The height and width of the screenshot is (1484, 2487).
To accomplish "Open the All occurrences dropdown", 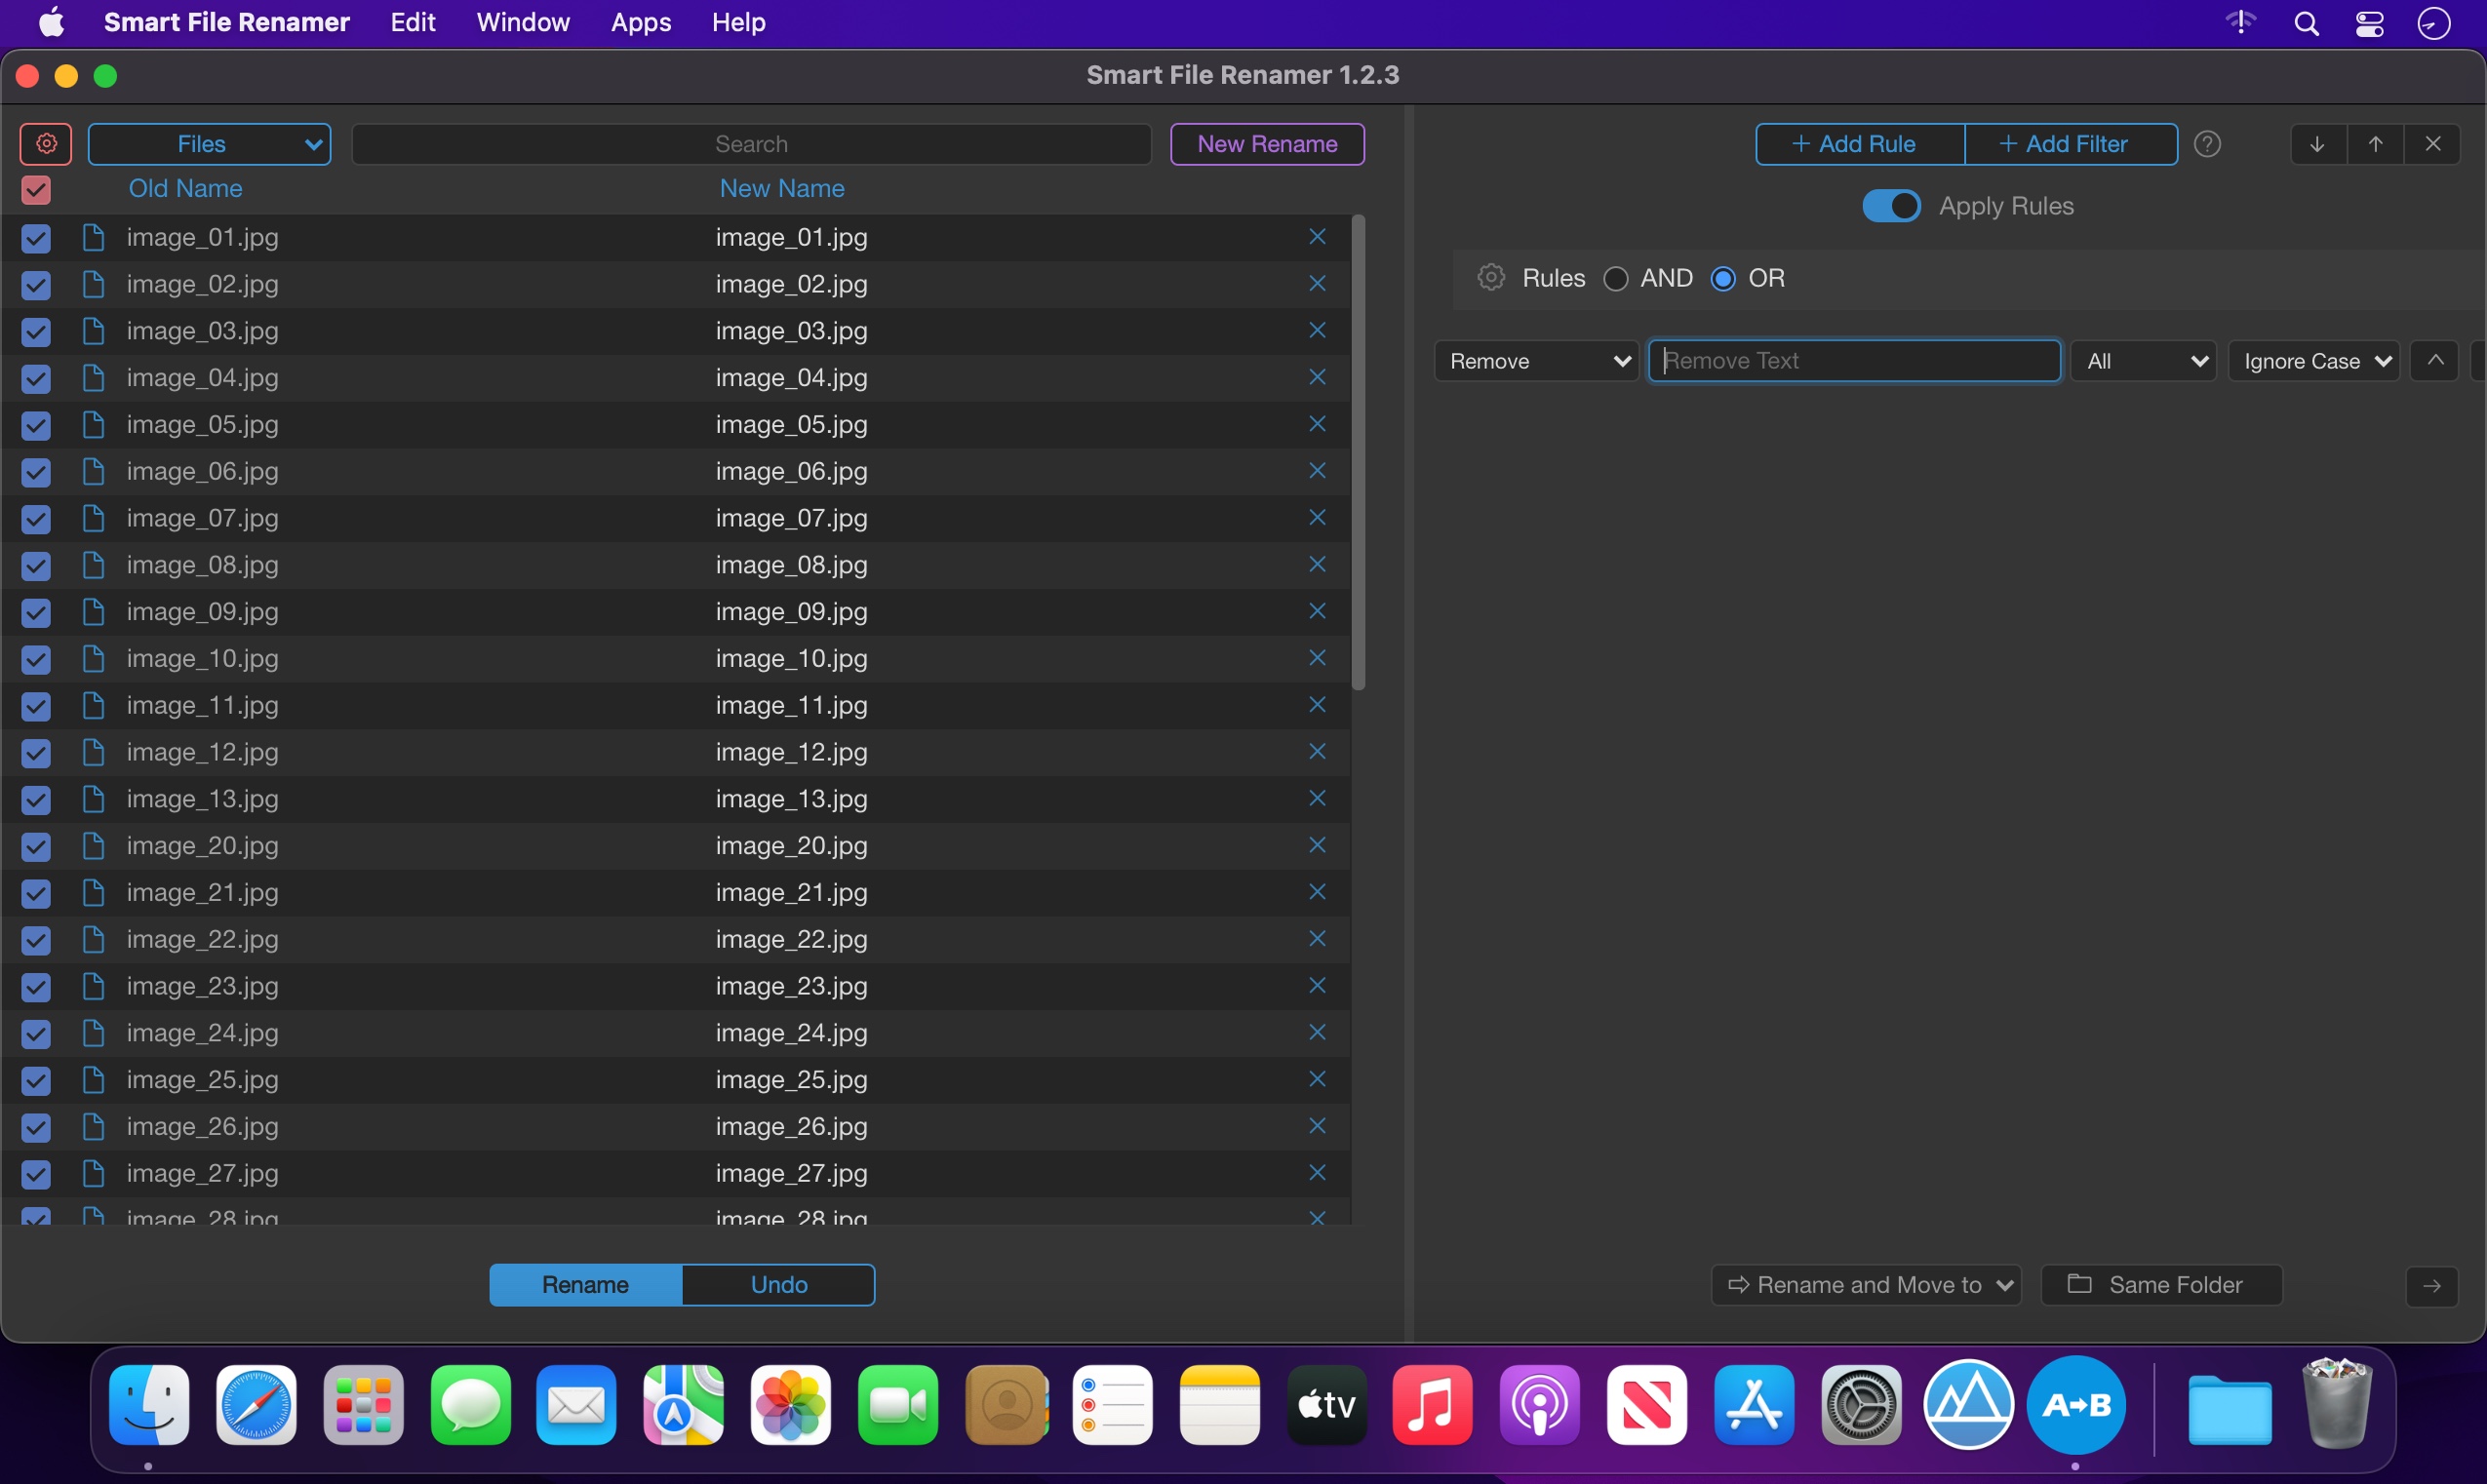I will (2143, 361).
